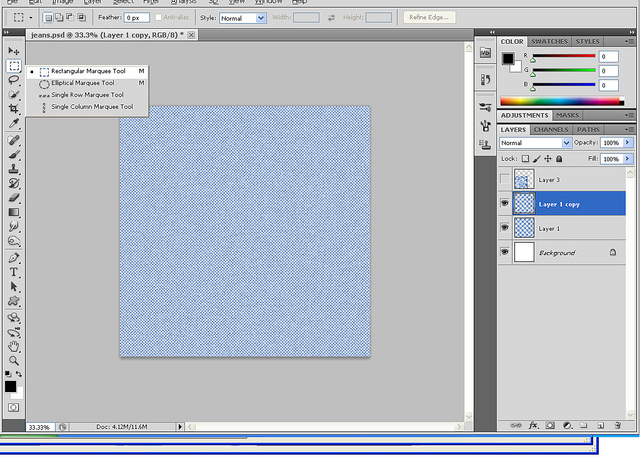Select the Brush tool
Image resolution: width=640 pixels, height=464 pixels.
coord(13,155)
